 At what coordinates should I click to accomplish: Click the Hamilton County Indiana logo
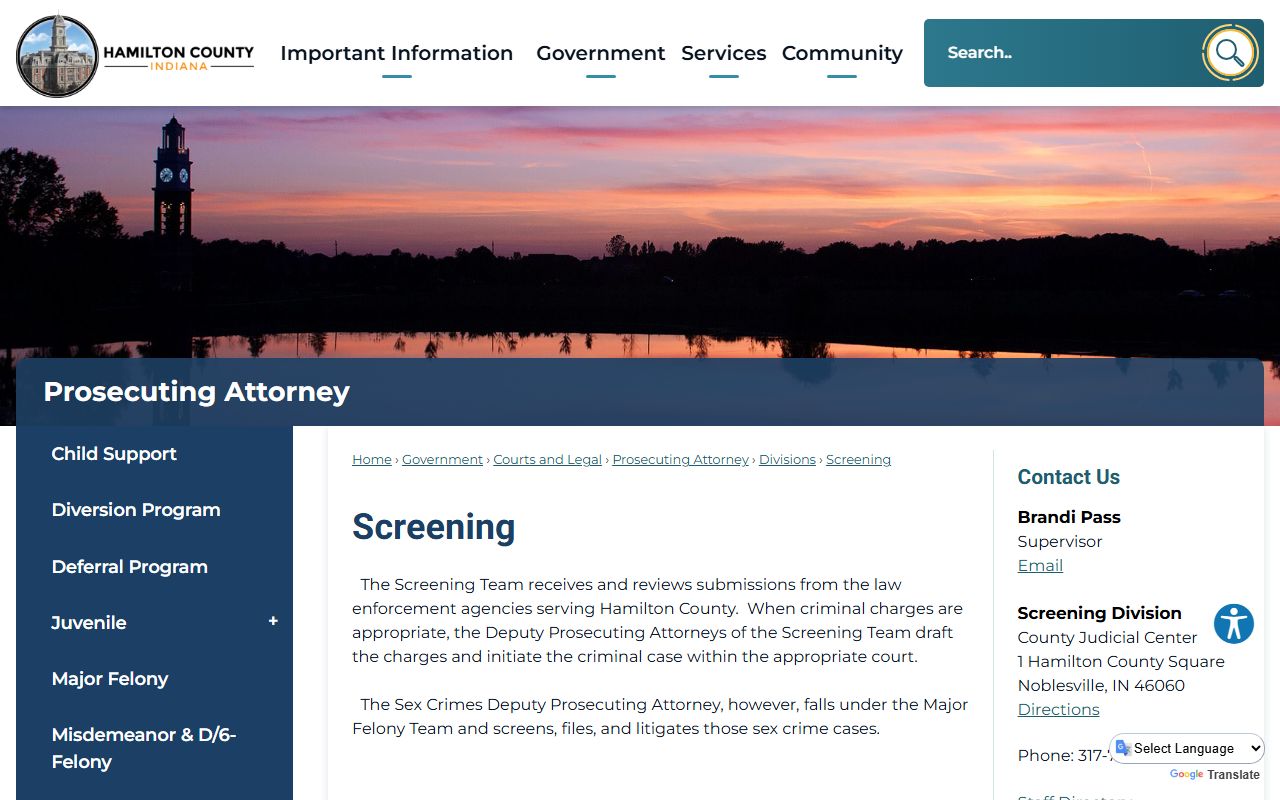pos(135,55)
